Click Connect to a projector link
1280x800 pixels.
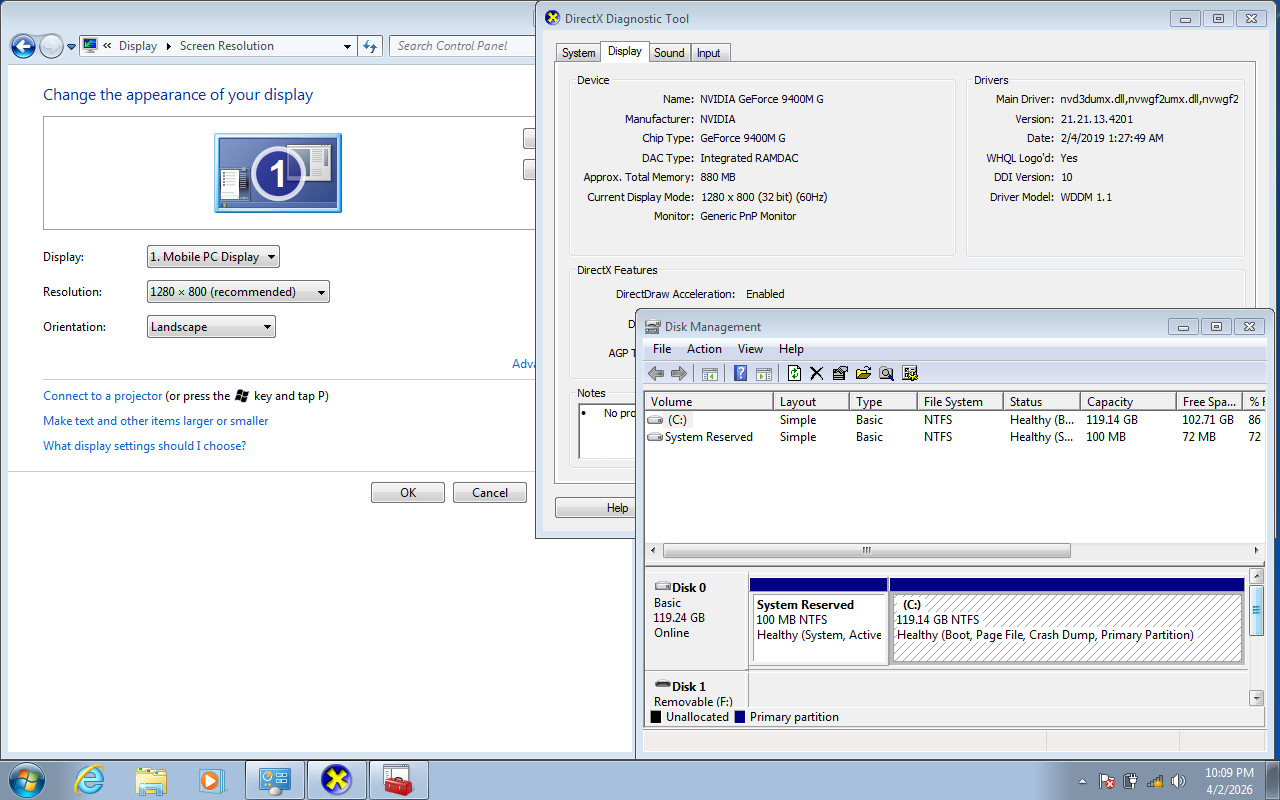click(x=102, y=396)
